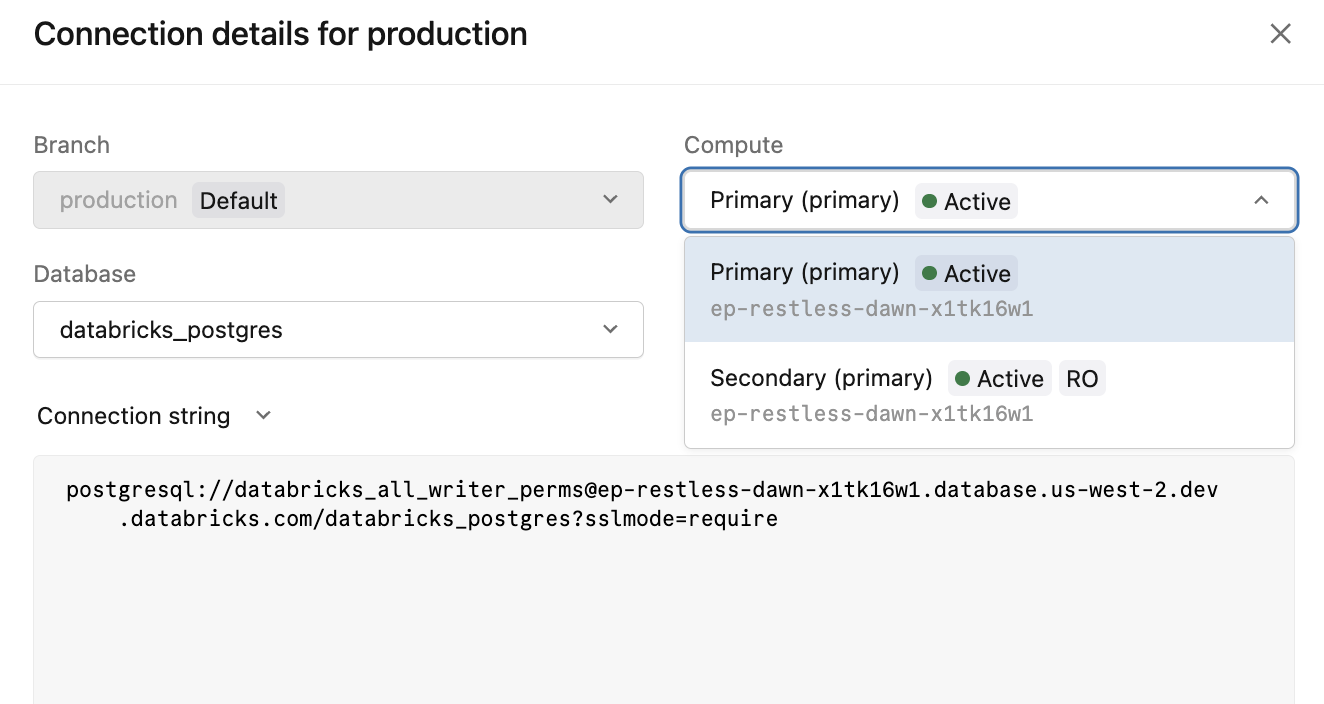The image size is (1324, 704).
Task: Click the Connection string label
Action: point(133,416)
